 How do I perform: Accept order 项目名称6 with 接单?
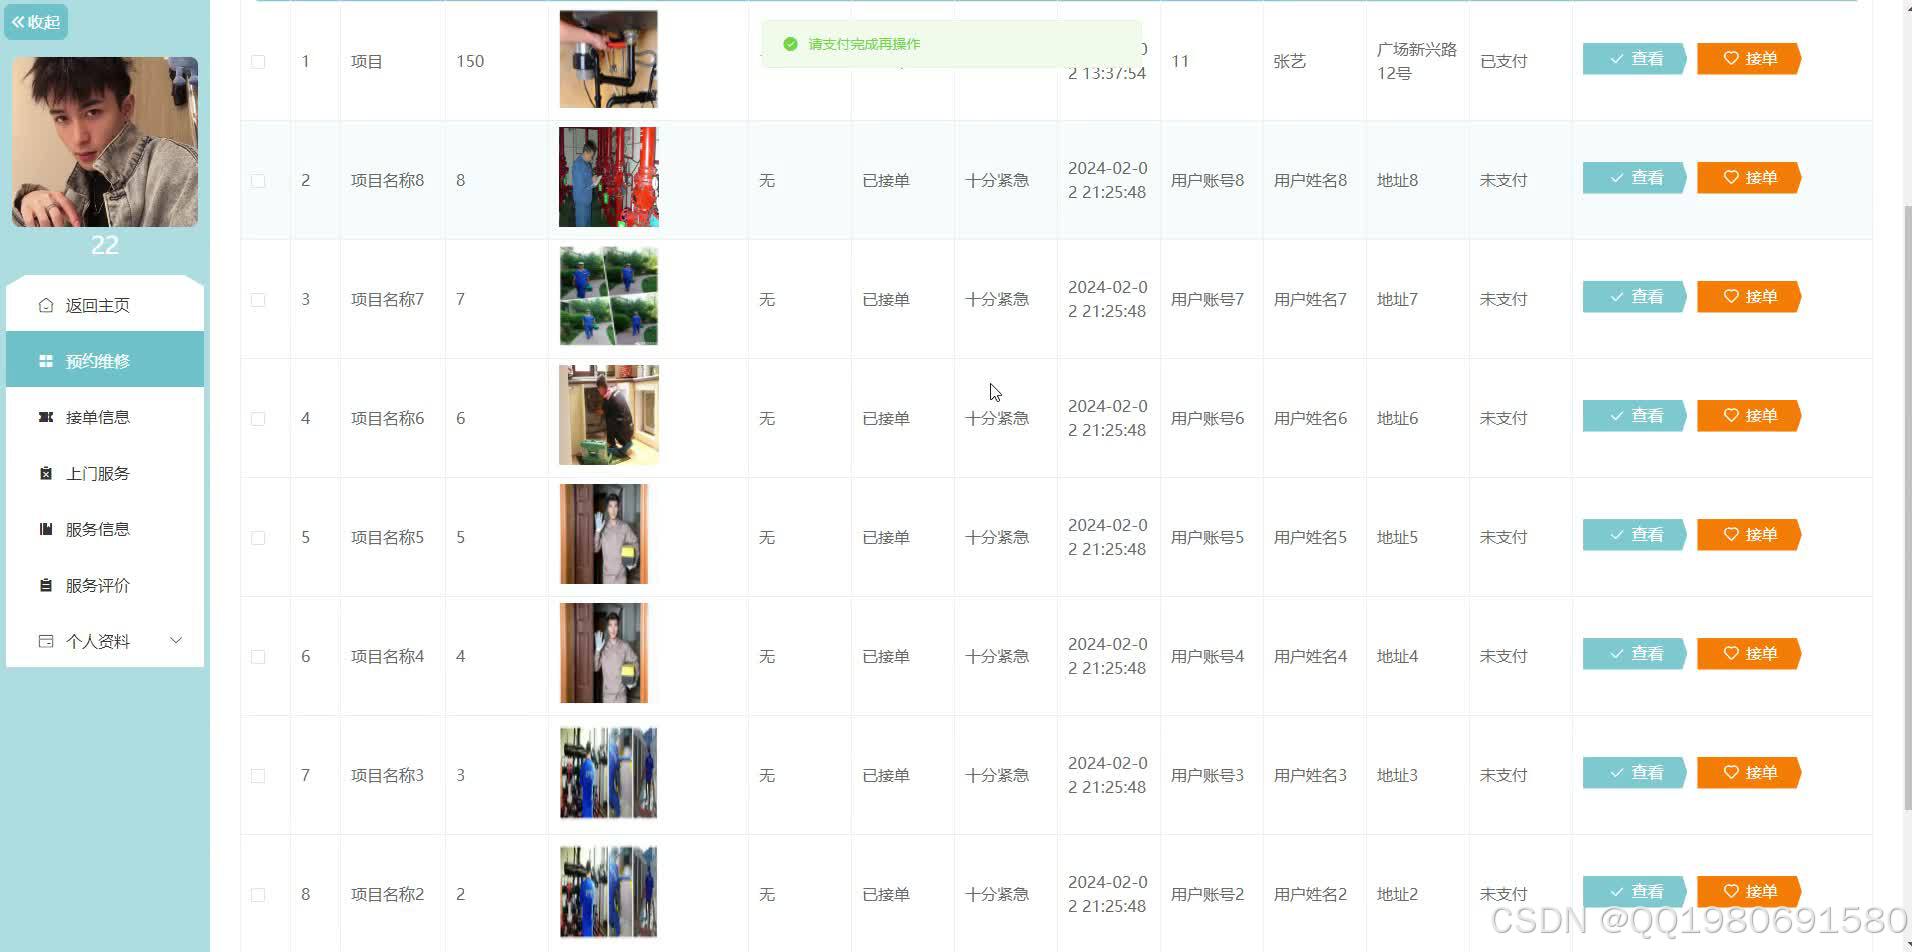click(1749, 416)
